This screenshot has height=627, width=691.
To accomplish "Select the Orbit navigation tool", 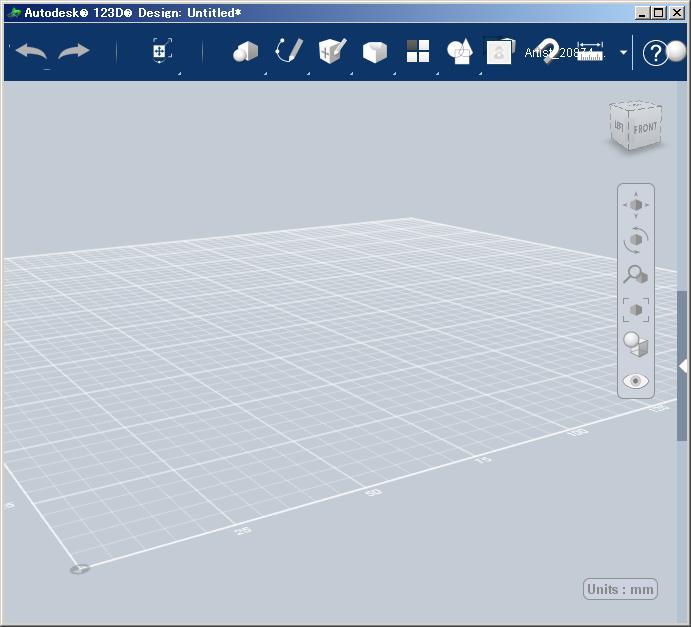I will click(636, 240).
